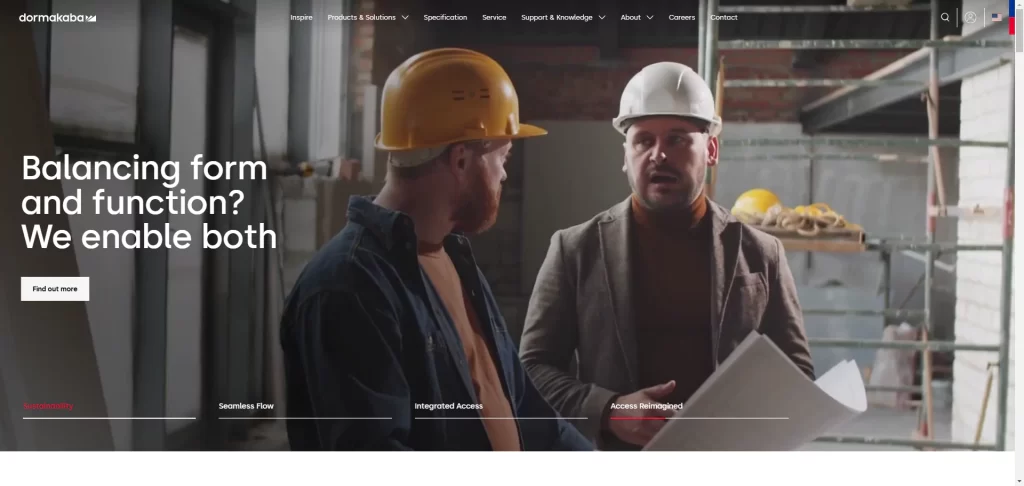Go to the Service page

coord(494,18)
